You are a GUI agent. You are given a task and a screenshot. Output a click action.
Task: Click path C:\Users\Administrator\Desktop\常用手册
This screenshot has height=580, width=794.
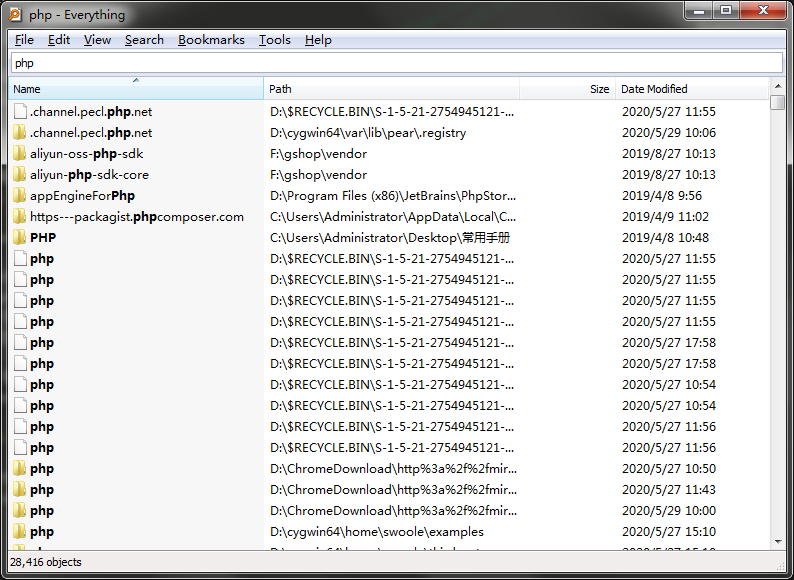pyautogui.click(x=390, y=238)
